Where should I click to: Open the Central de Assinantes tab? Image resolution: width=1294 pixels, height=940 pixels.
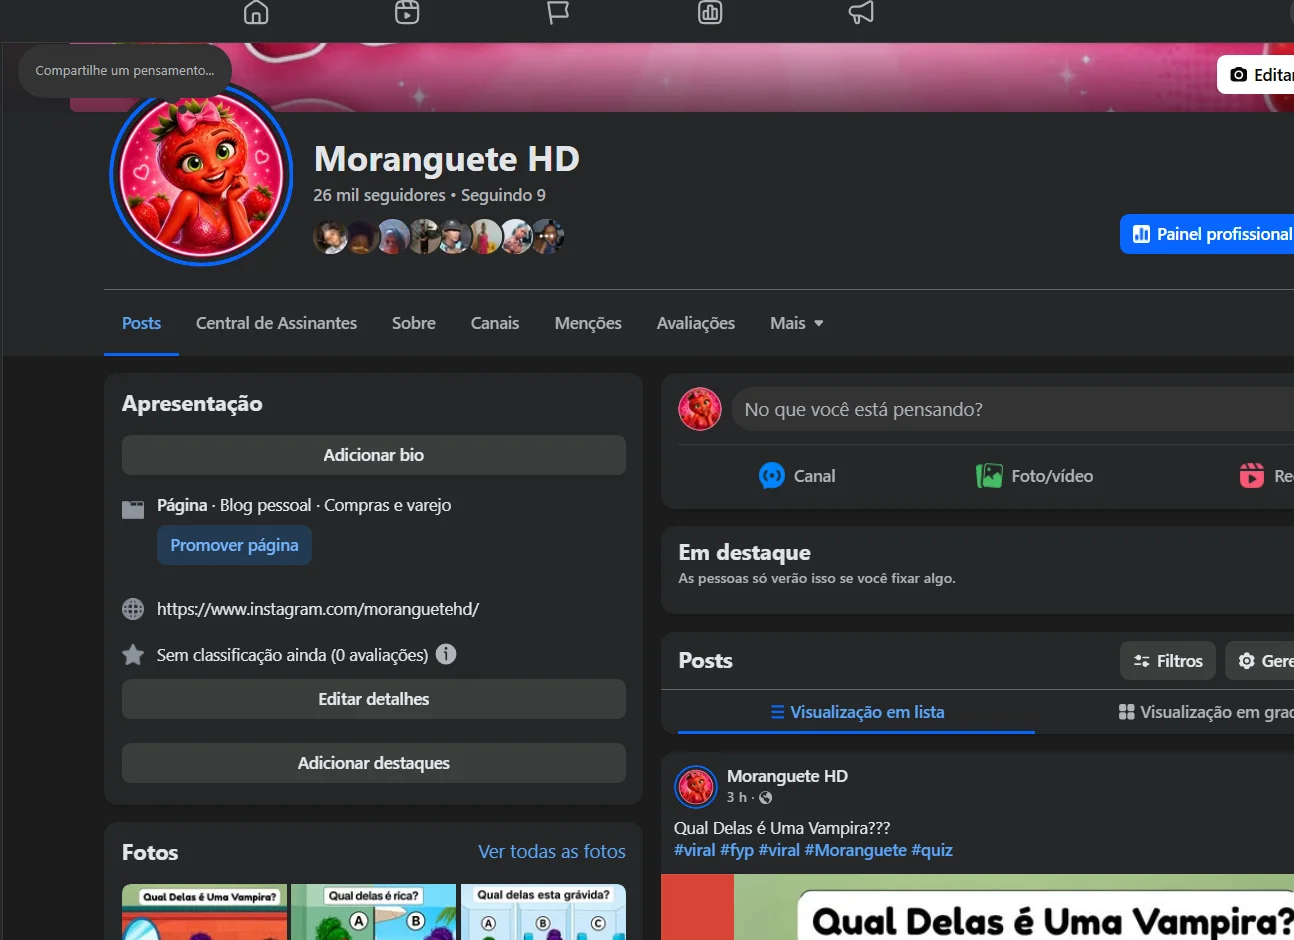(276, 323)
